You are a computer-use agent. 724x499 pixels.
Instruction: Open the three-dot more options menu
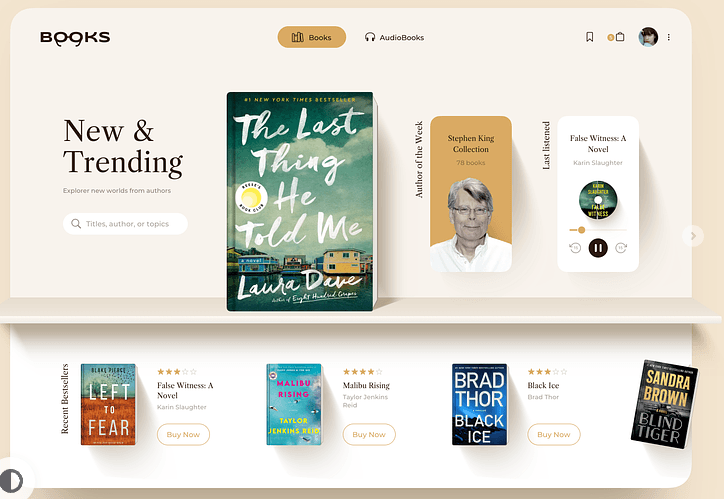point(669,37)
